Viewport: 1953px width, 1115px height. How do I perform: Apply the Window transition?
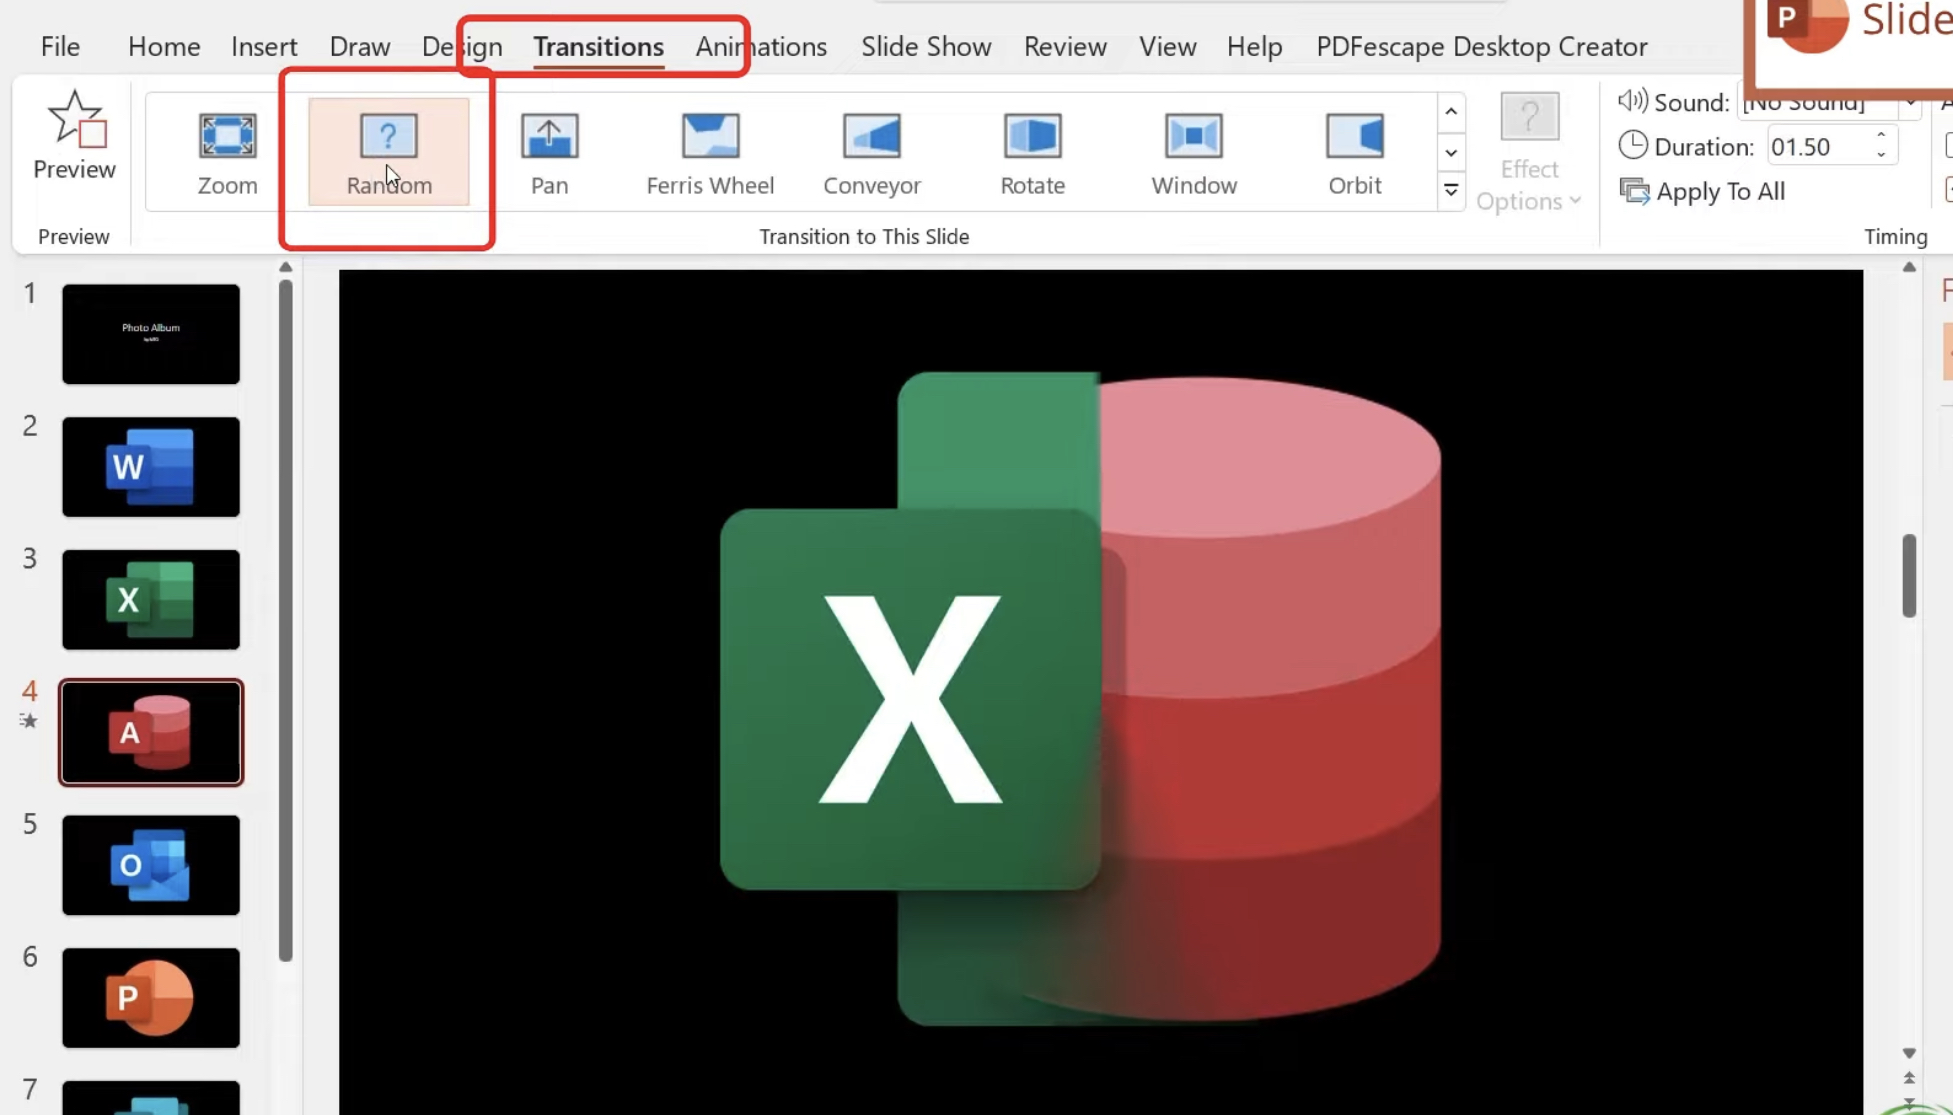(x=1193, y=152)
